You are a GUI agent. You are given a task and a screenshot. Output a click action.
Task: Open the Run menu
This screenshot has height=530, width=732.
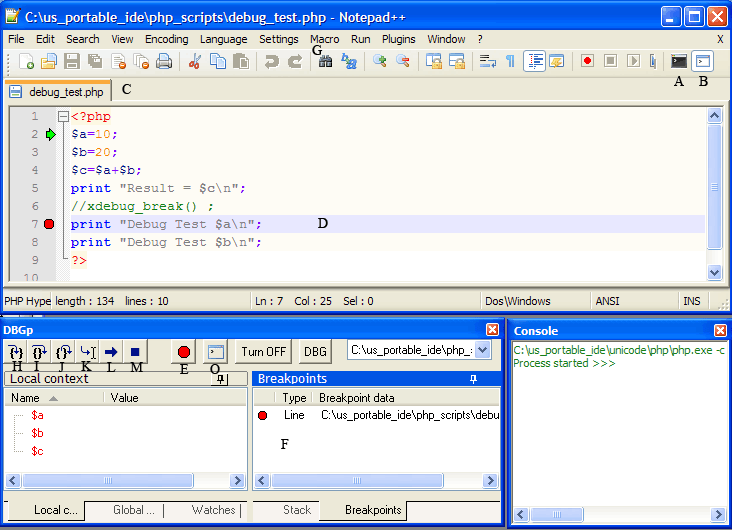coord(360,39)
